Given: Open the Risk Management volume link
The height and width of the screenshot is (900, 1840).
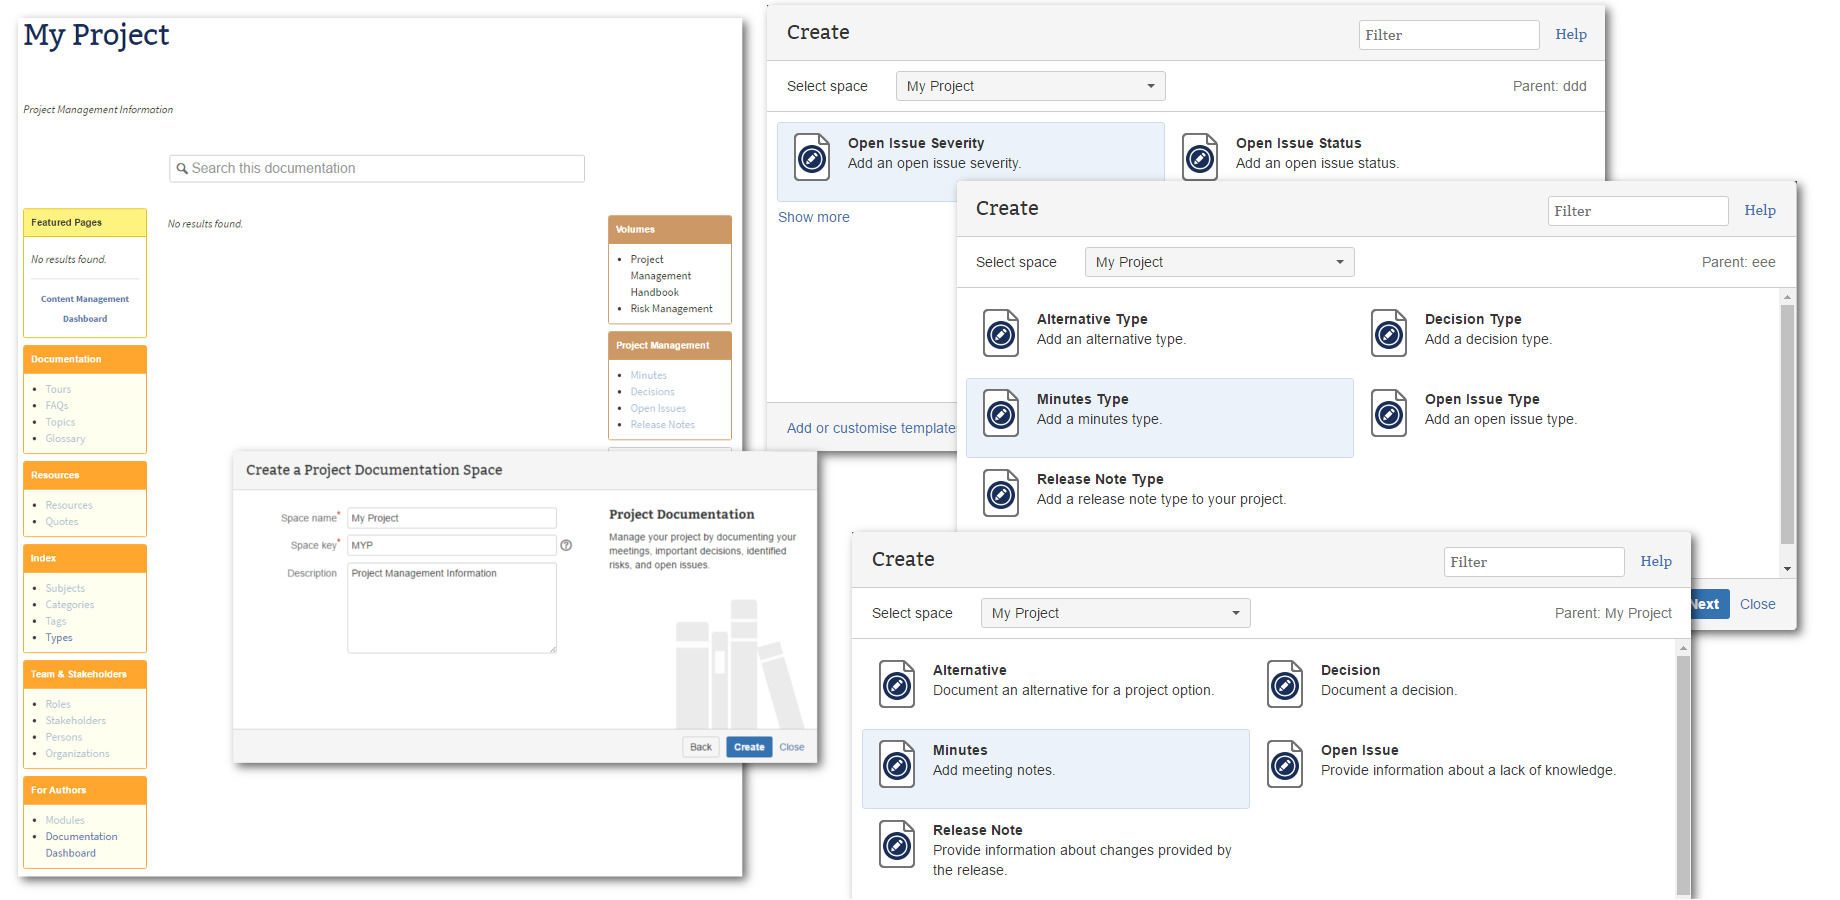Looking at the screenshot, I should tap(671, 309).
